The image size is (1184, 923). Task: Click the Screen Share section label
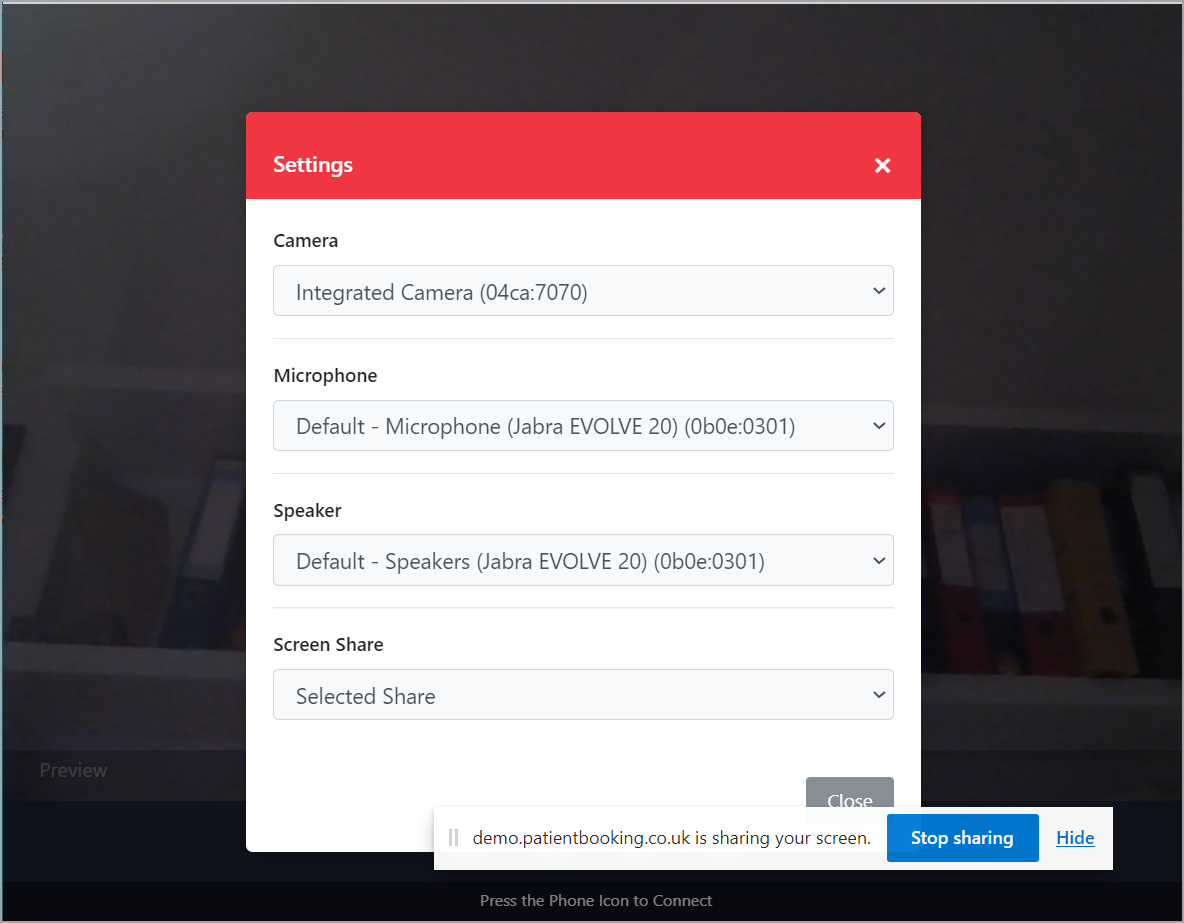328,645
